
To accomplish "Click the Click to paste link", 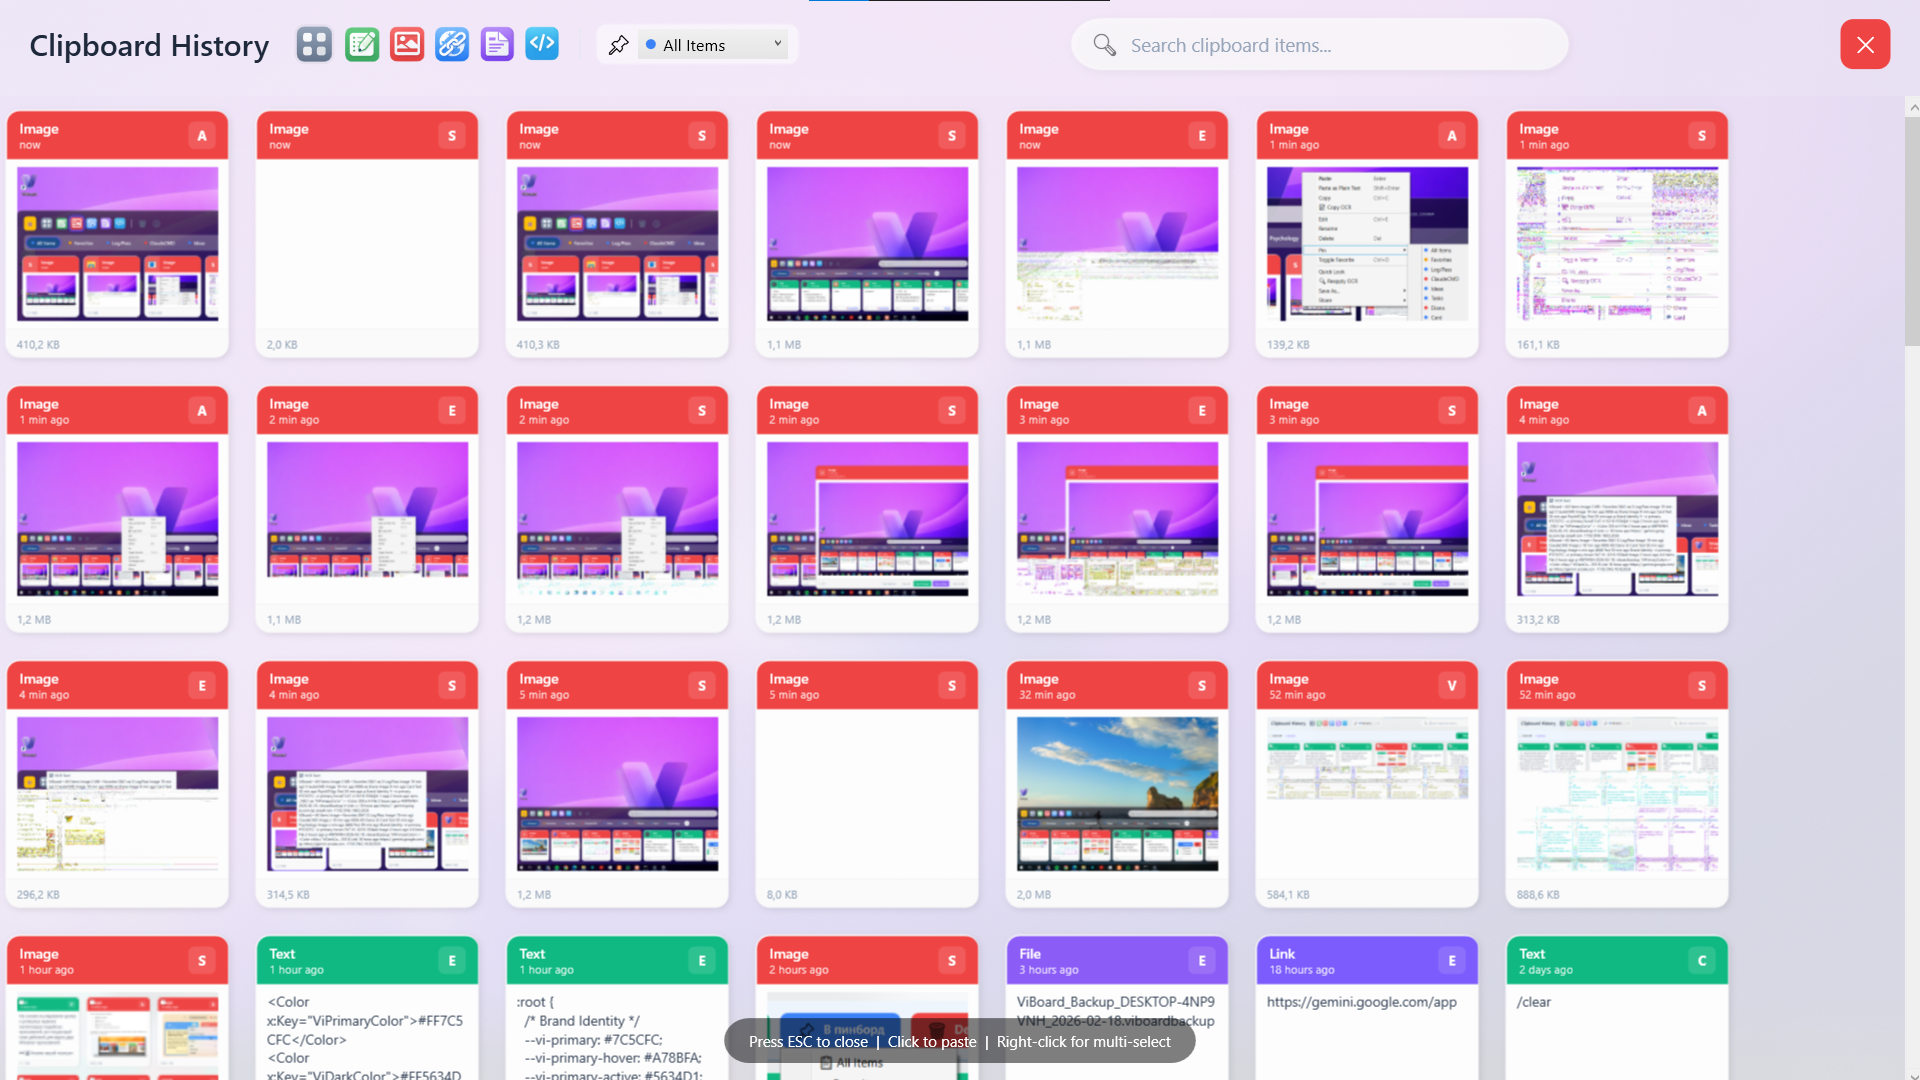I will (x=931, y=1041).
